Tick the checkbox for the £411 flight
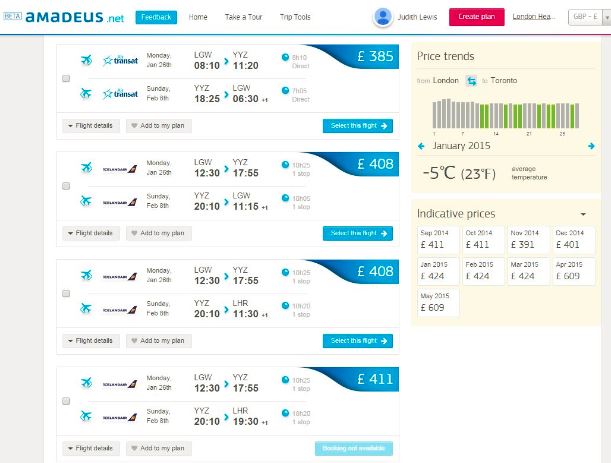 point(66,401)
